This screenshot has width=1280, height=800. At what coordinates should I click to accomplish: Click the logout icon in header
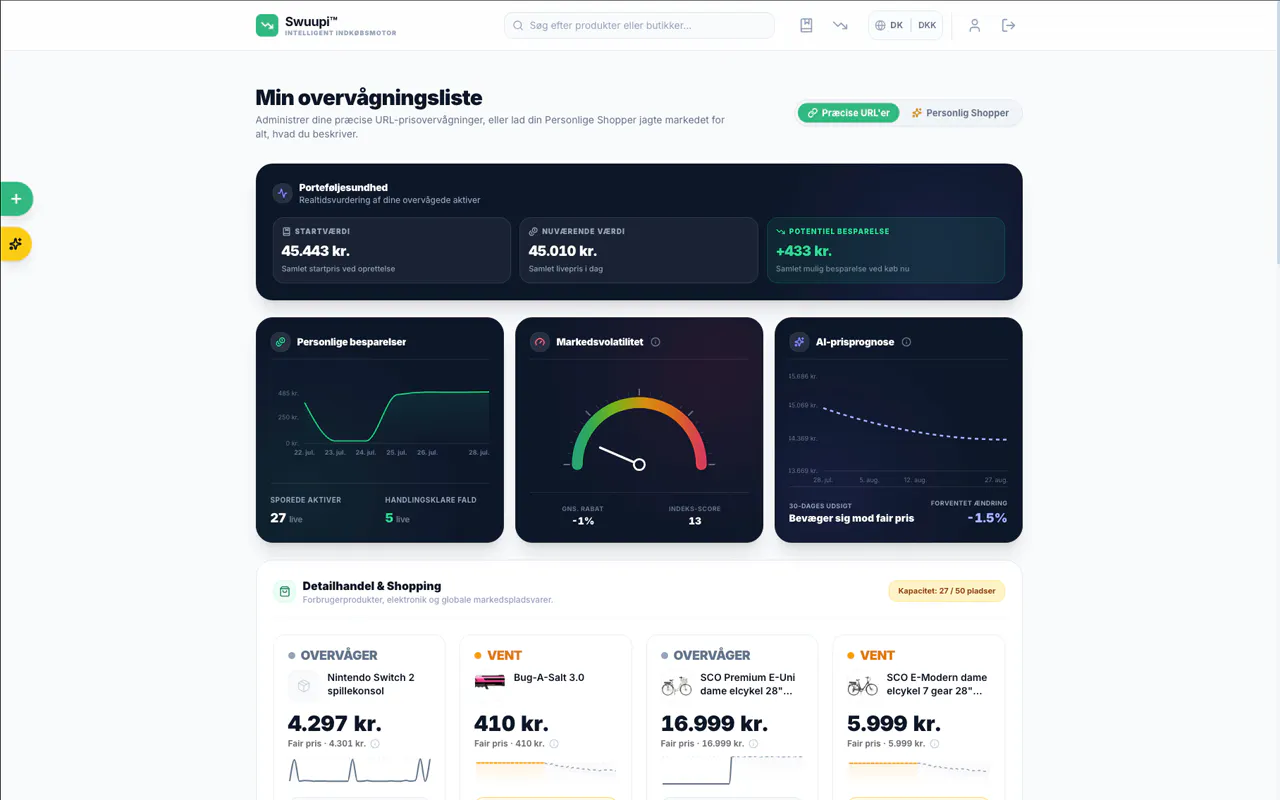click(x=1008, y=25)
